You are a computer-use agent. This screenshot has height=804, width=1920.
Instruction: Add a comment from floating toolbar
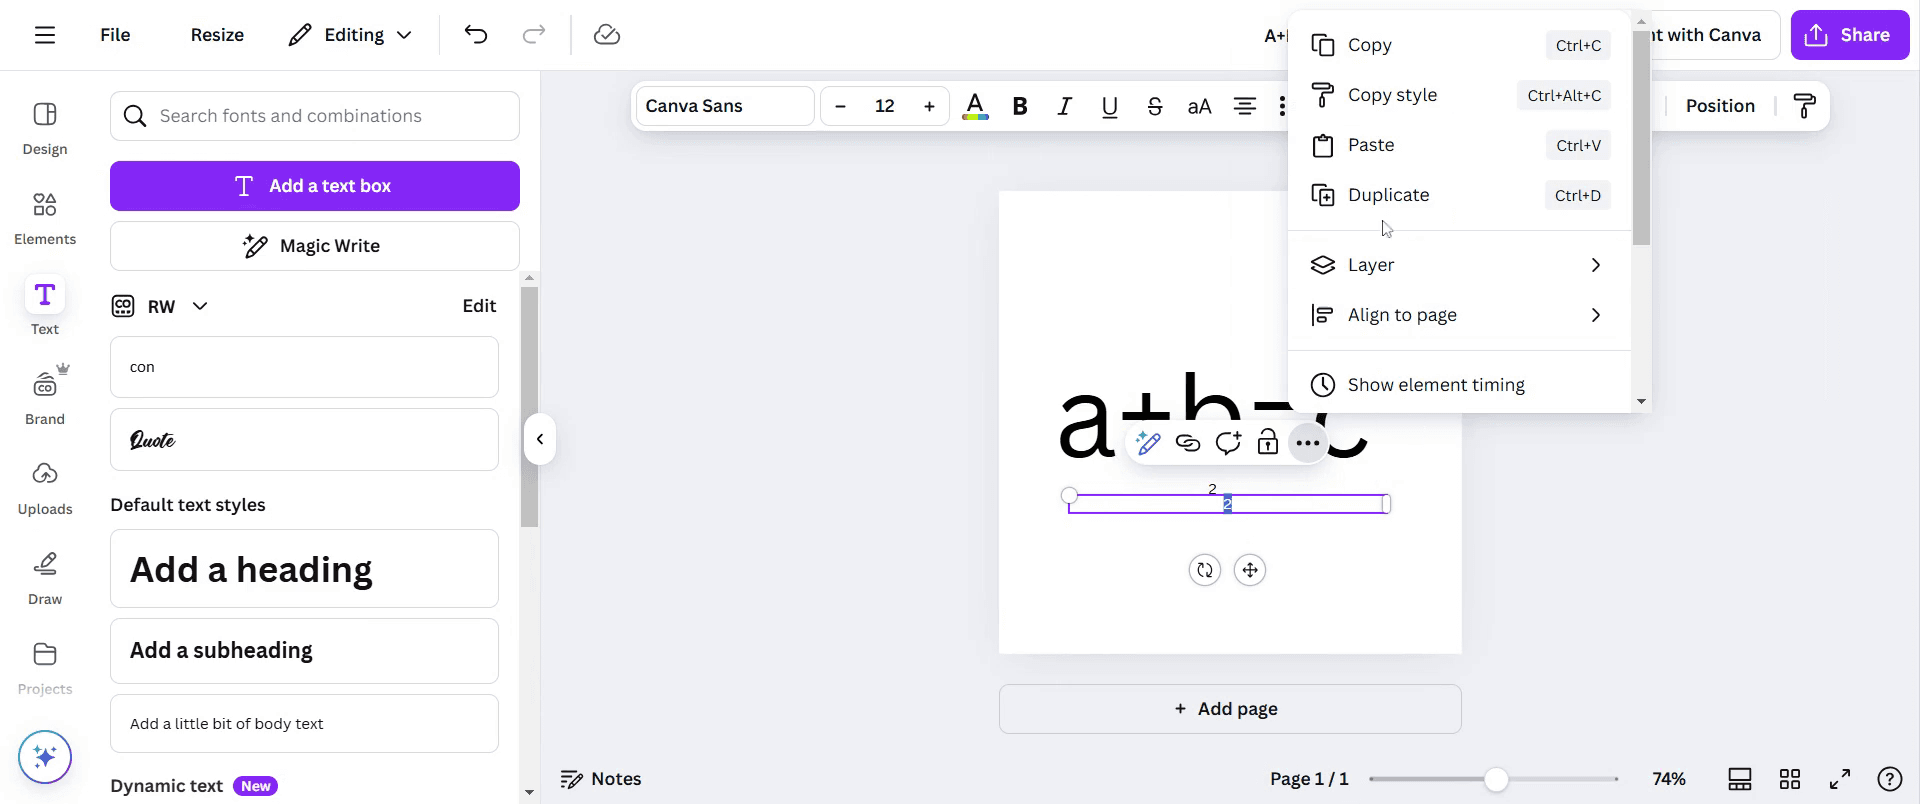[x=1228, y=443]
